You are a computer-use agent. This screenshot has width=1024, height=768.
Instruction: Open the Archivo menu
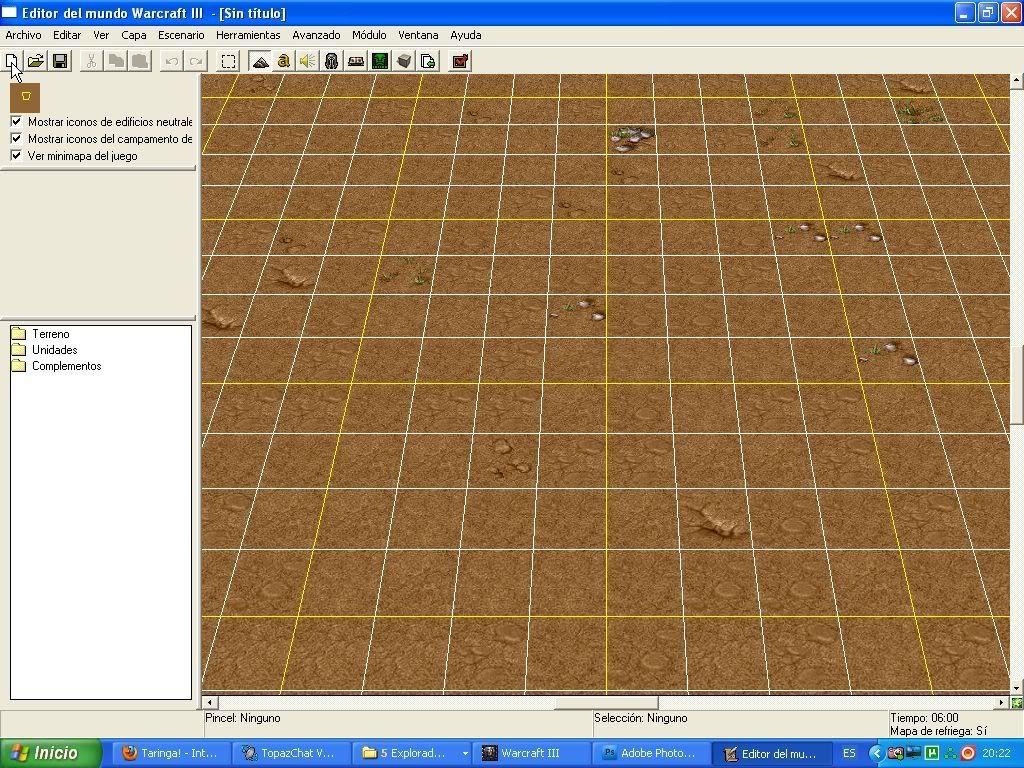click(24, 35)
